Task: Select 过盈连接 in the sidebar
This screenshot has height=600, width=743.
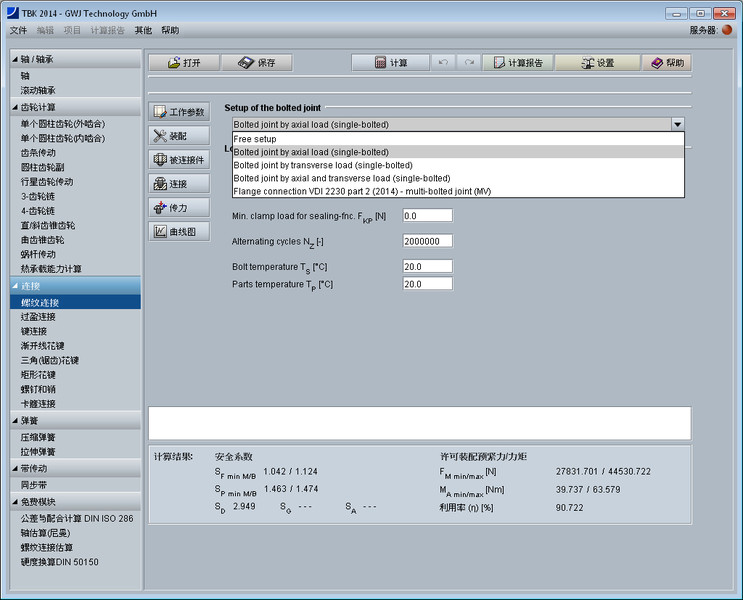Action: [39, 316]
